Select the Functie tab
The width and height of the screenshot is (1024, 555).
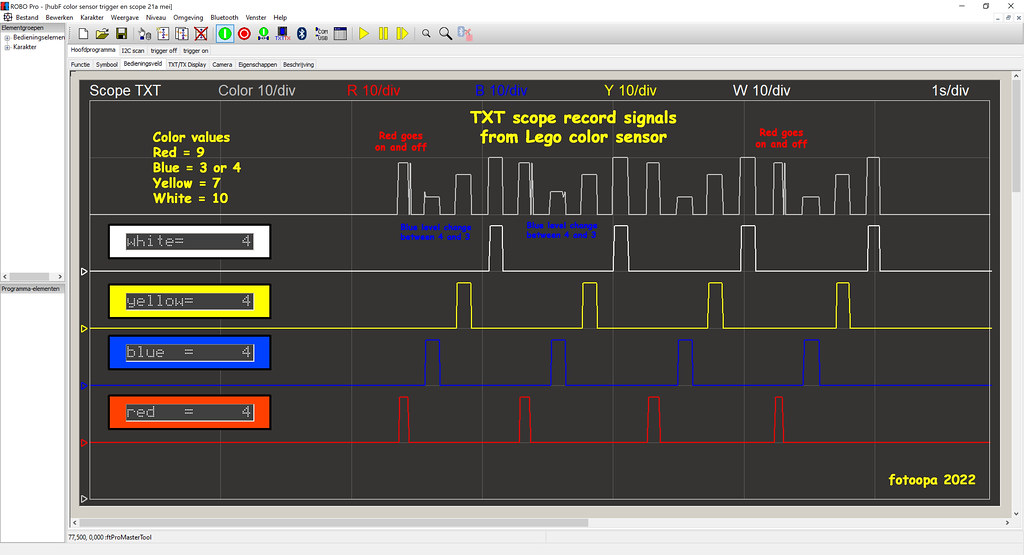point(80,65)
